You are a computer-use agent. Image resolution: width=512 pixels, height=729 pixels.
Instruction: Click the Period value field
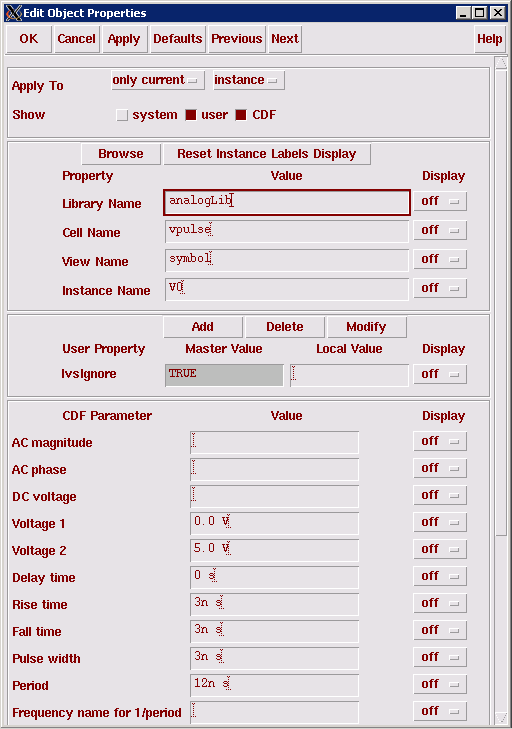point(274,684)
